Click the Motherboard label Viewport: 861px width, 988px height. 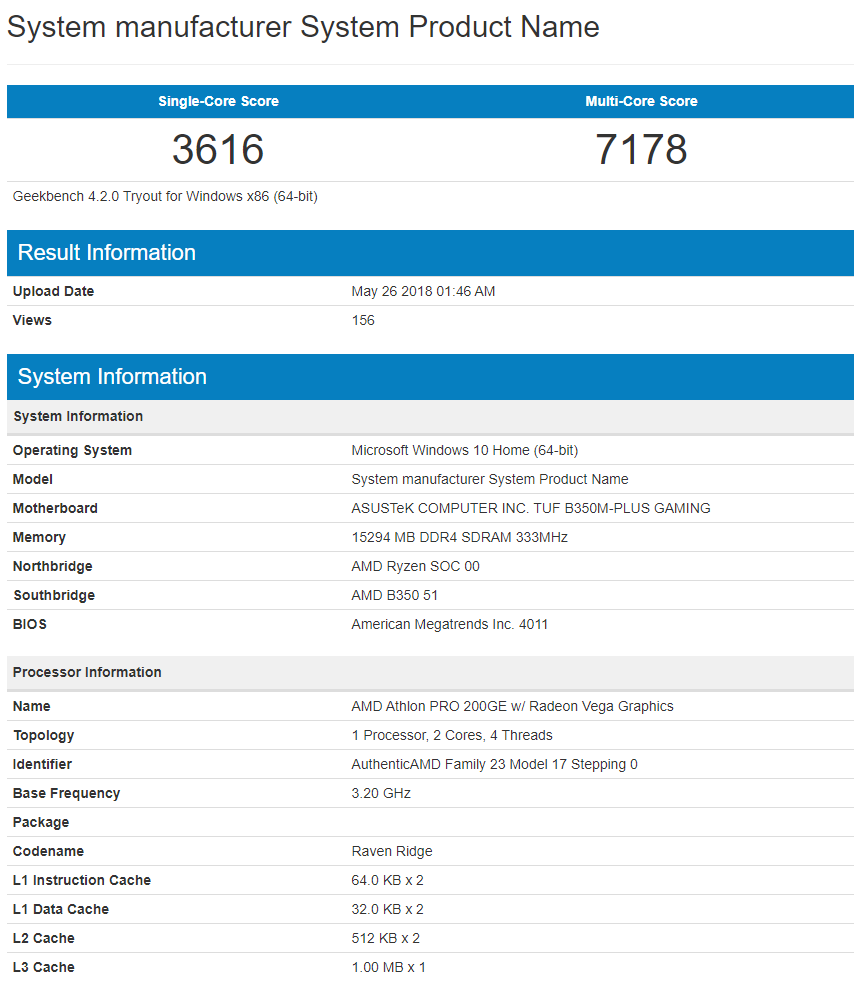tap(55, 508)
